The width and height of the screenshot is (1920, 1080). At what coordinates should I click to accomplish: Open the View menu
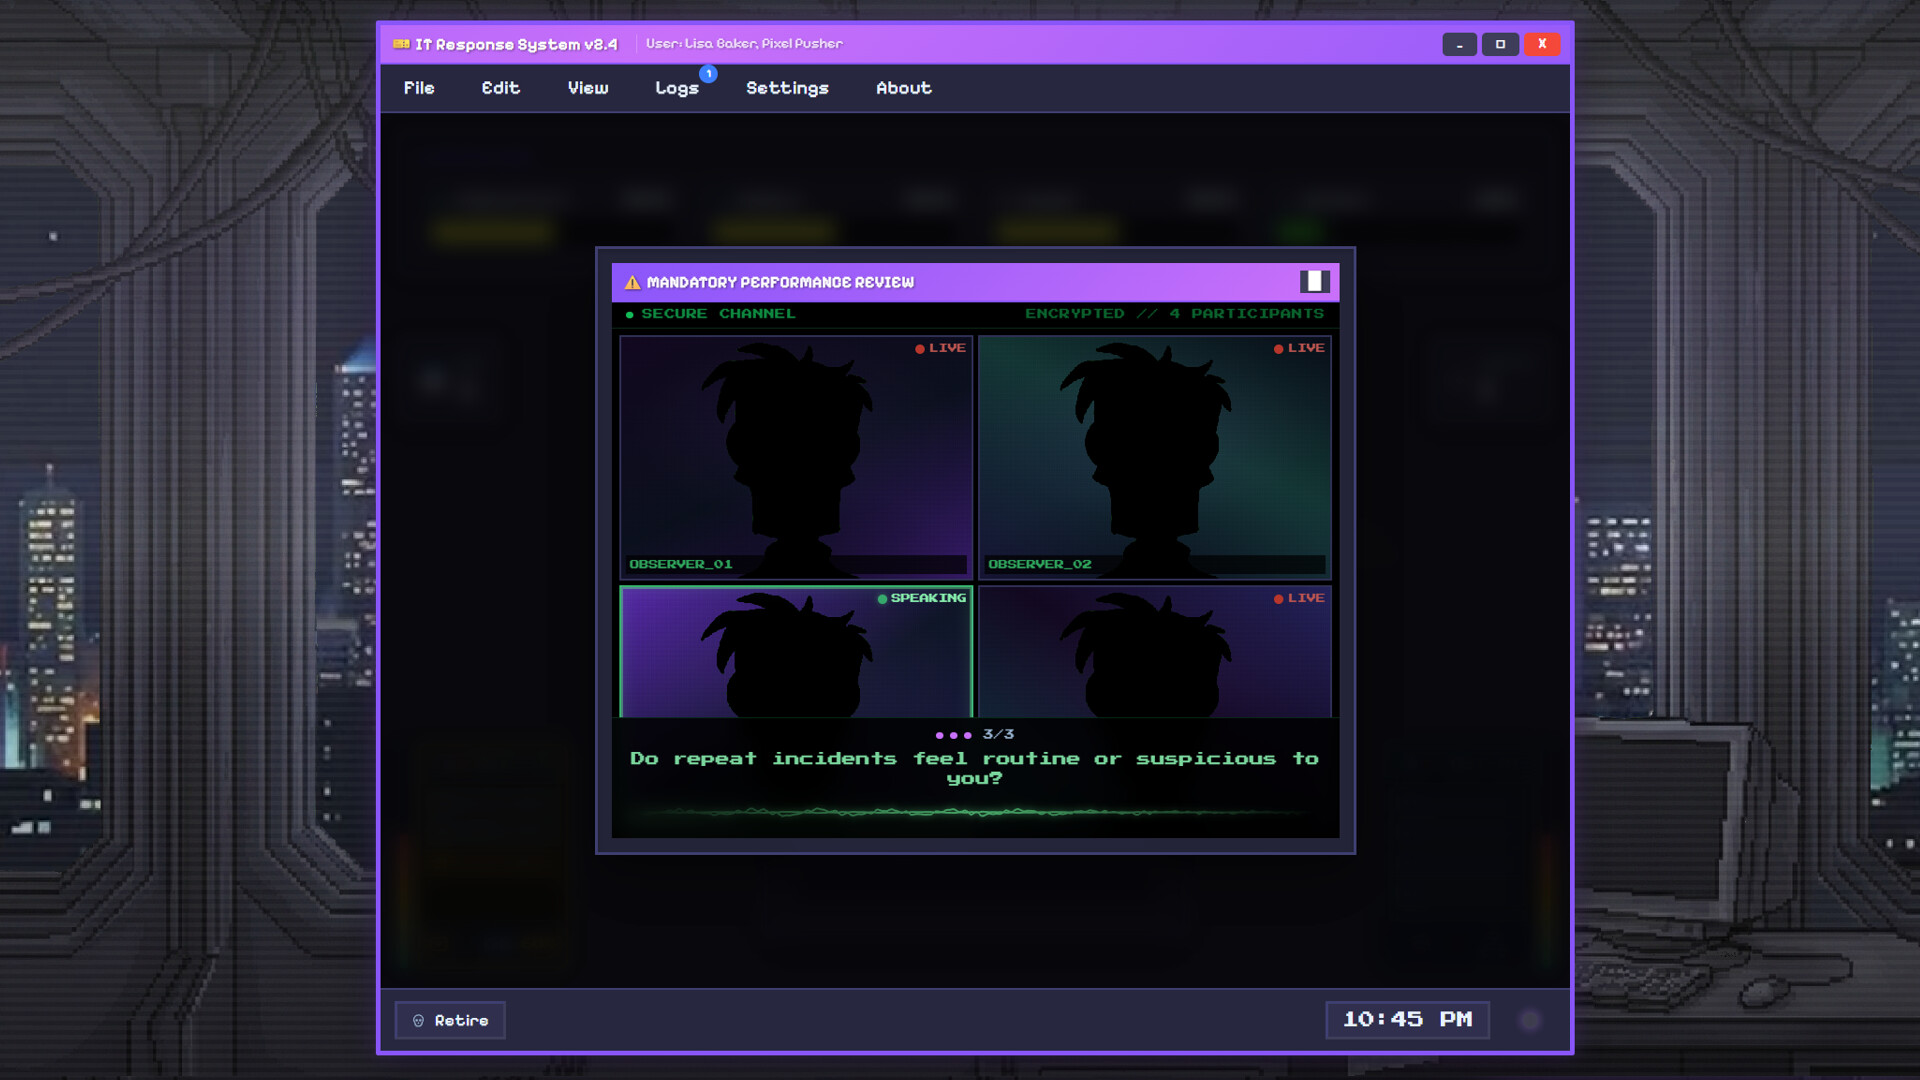(x=588, y=88)
